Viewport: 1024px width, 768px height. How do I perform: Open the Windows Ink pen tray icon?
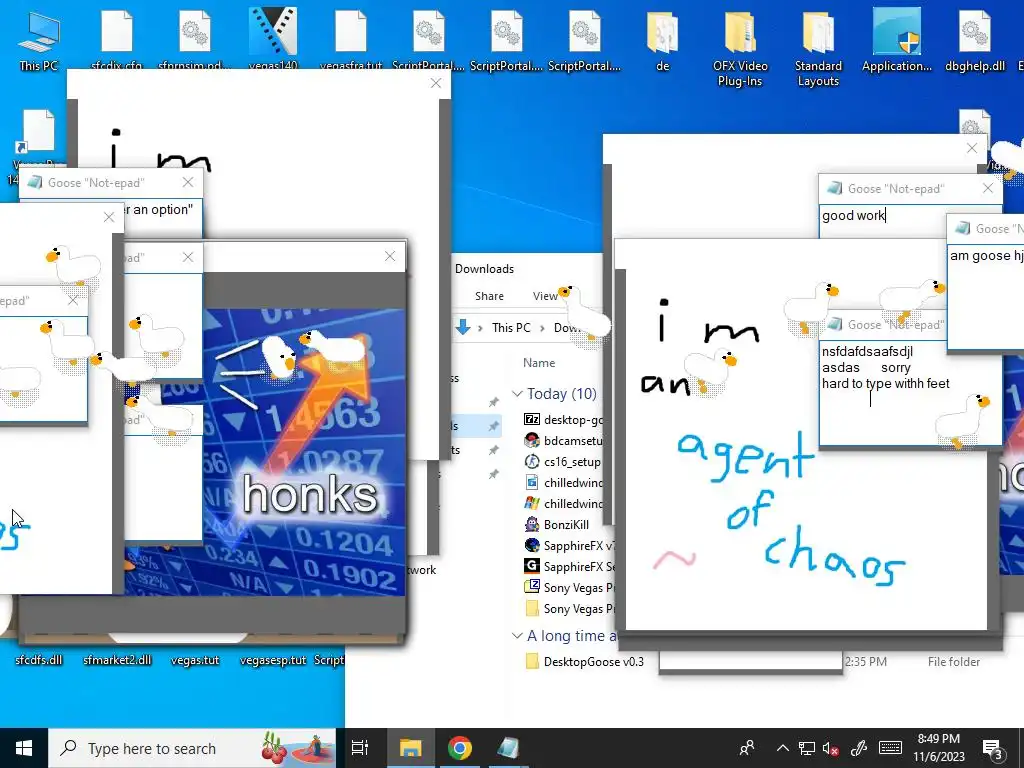pyautogui.click(x=858, y=748)
